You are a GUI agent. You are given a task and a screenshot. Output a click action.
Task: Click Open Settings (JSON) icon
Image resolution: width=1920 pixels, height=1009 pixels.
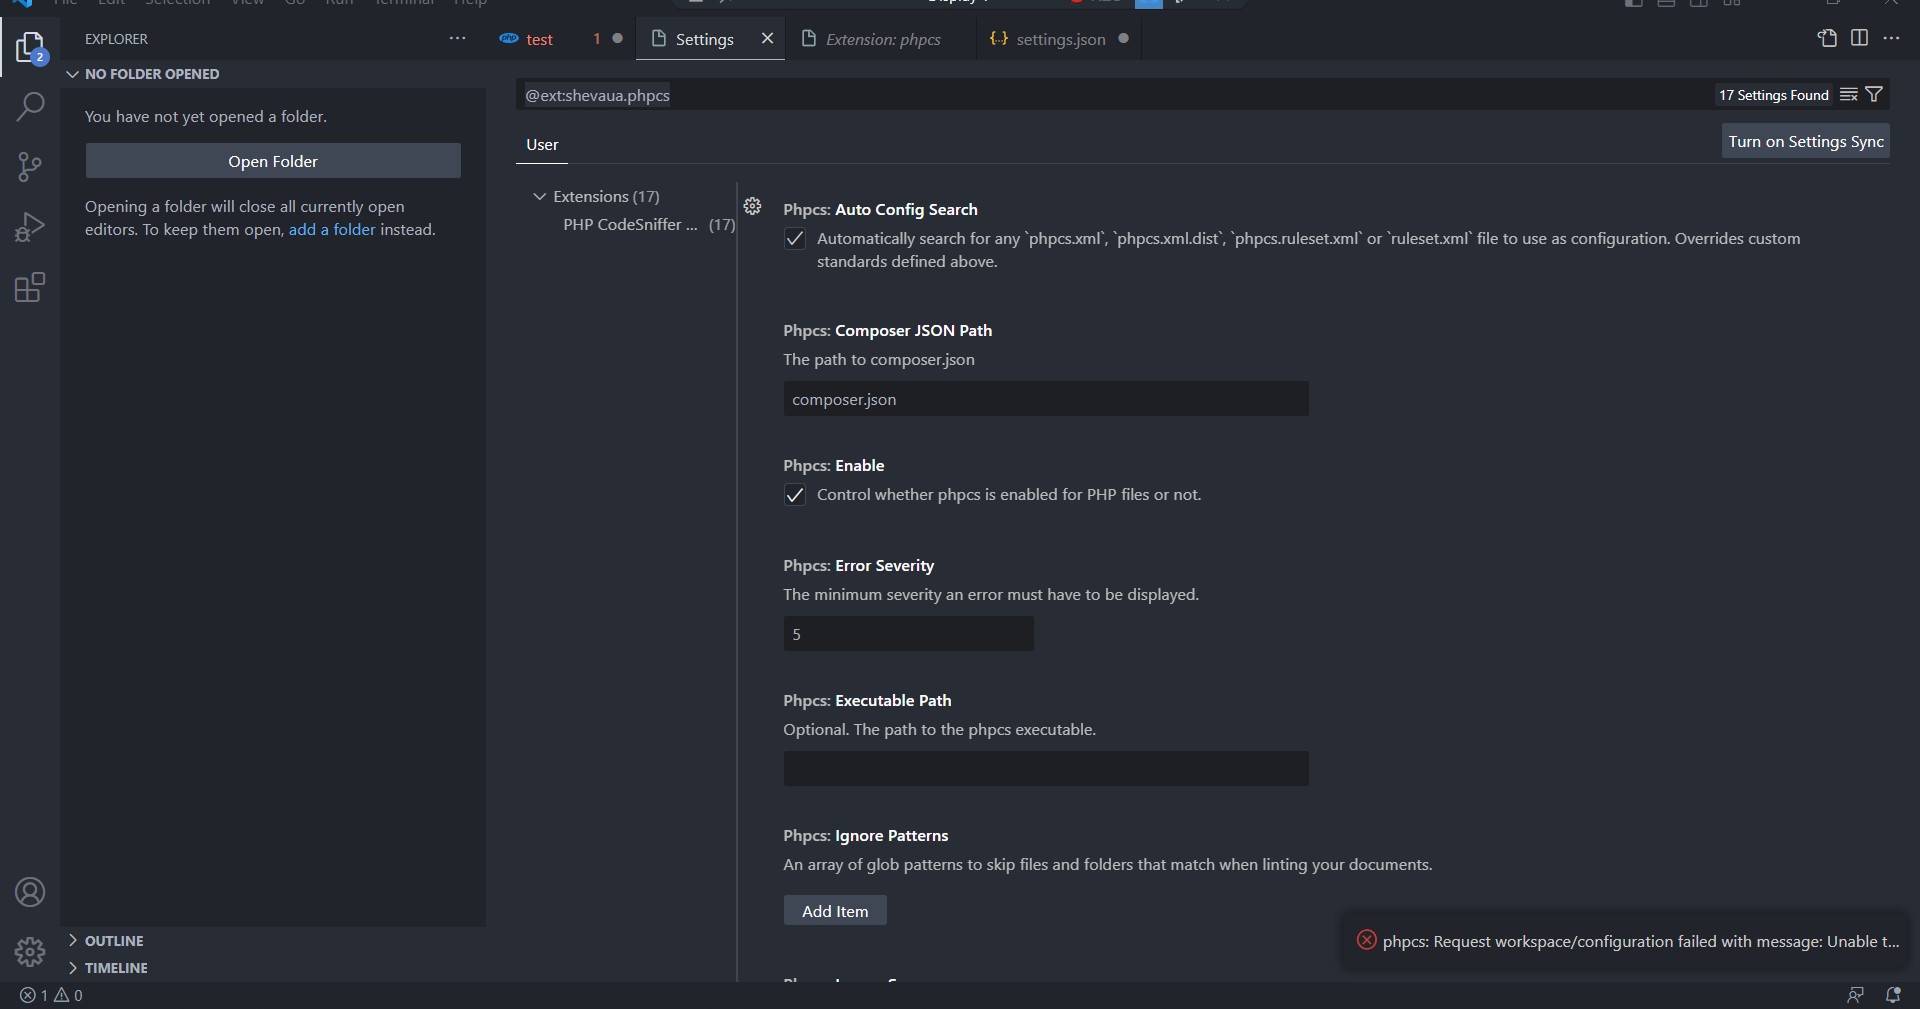pos(1827,38)
